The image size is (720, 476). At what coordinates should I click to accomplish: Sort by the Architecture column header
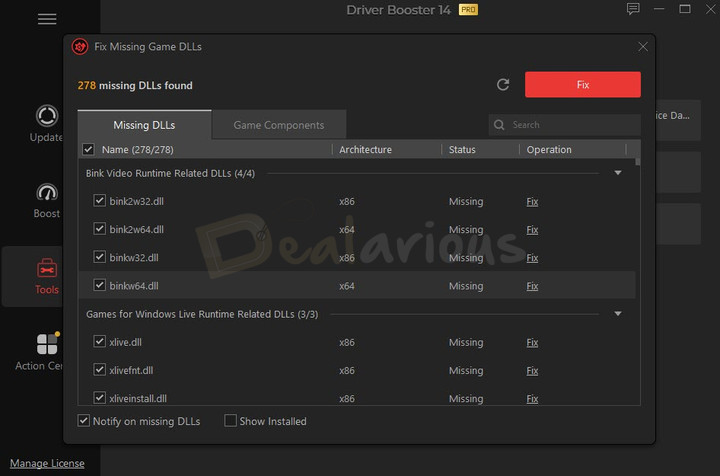[365, 149]
